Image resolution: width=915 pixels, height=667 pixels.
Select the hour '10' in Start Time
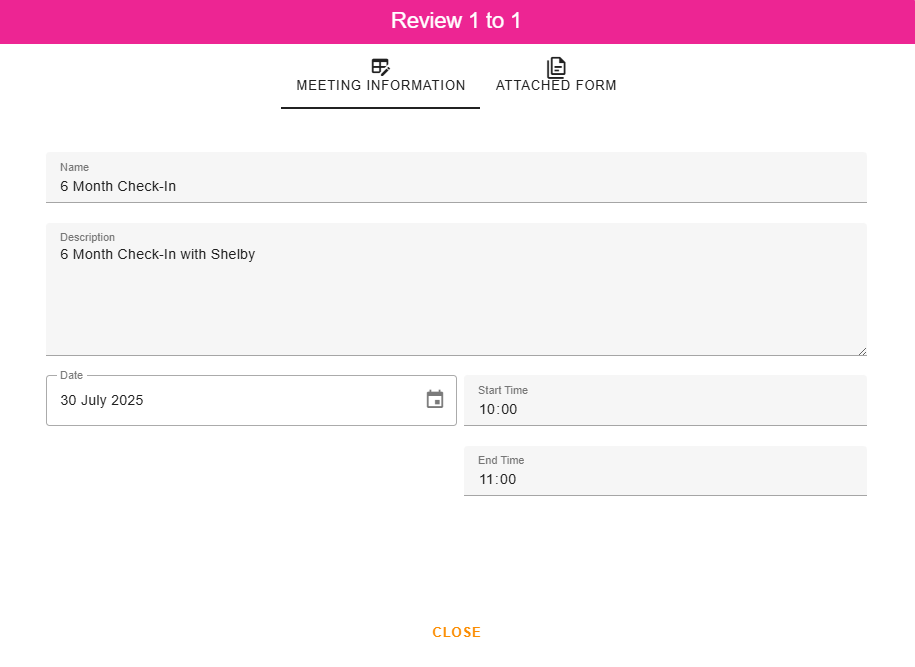click(487, 409)
